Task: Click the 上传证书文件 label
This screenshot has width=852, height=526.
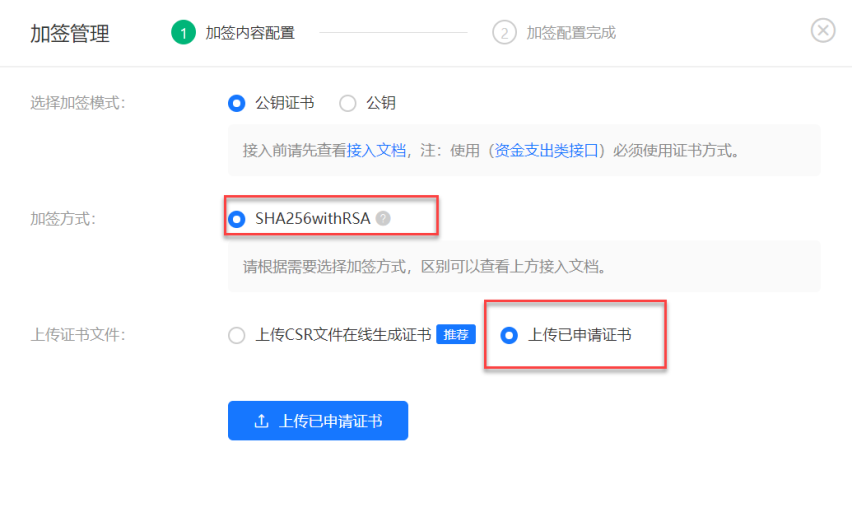Action: tap(78, 335)
